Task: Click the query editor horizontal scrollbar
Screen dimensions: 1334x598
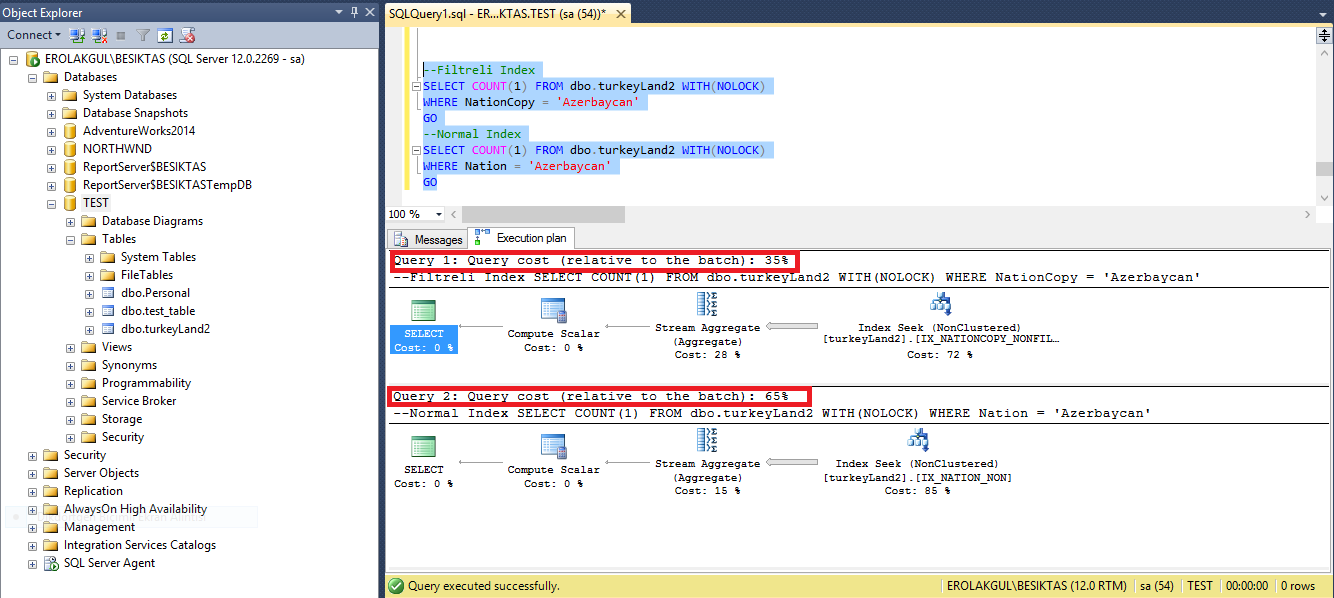Action: pos(540,215)
